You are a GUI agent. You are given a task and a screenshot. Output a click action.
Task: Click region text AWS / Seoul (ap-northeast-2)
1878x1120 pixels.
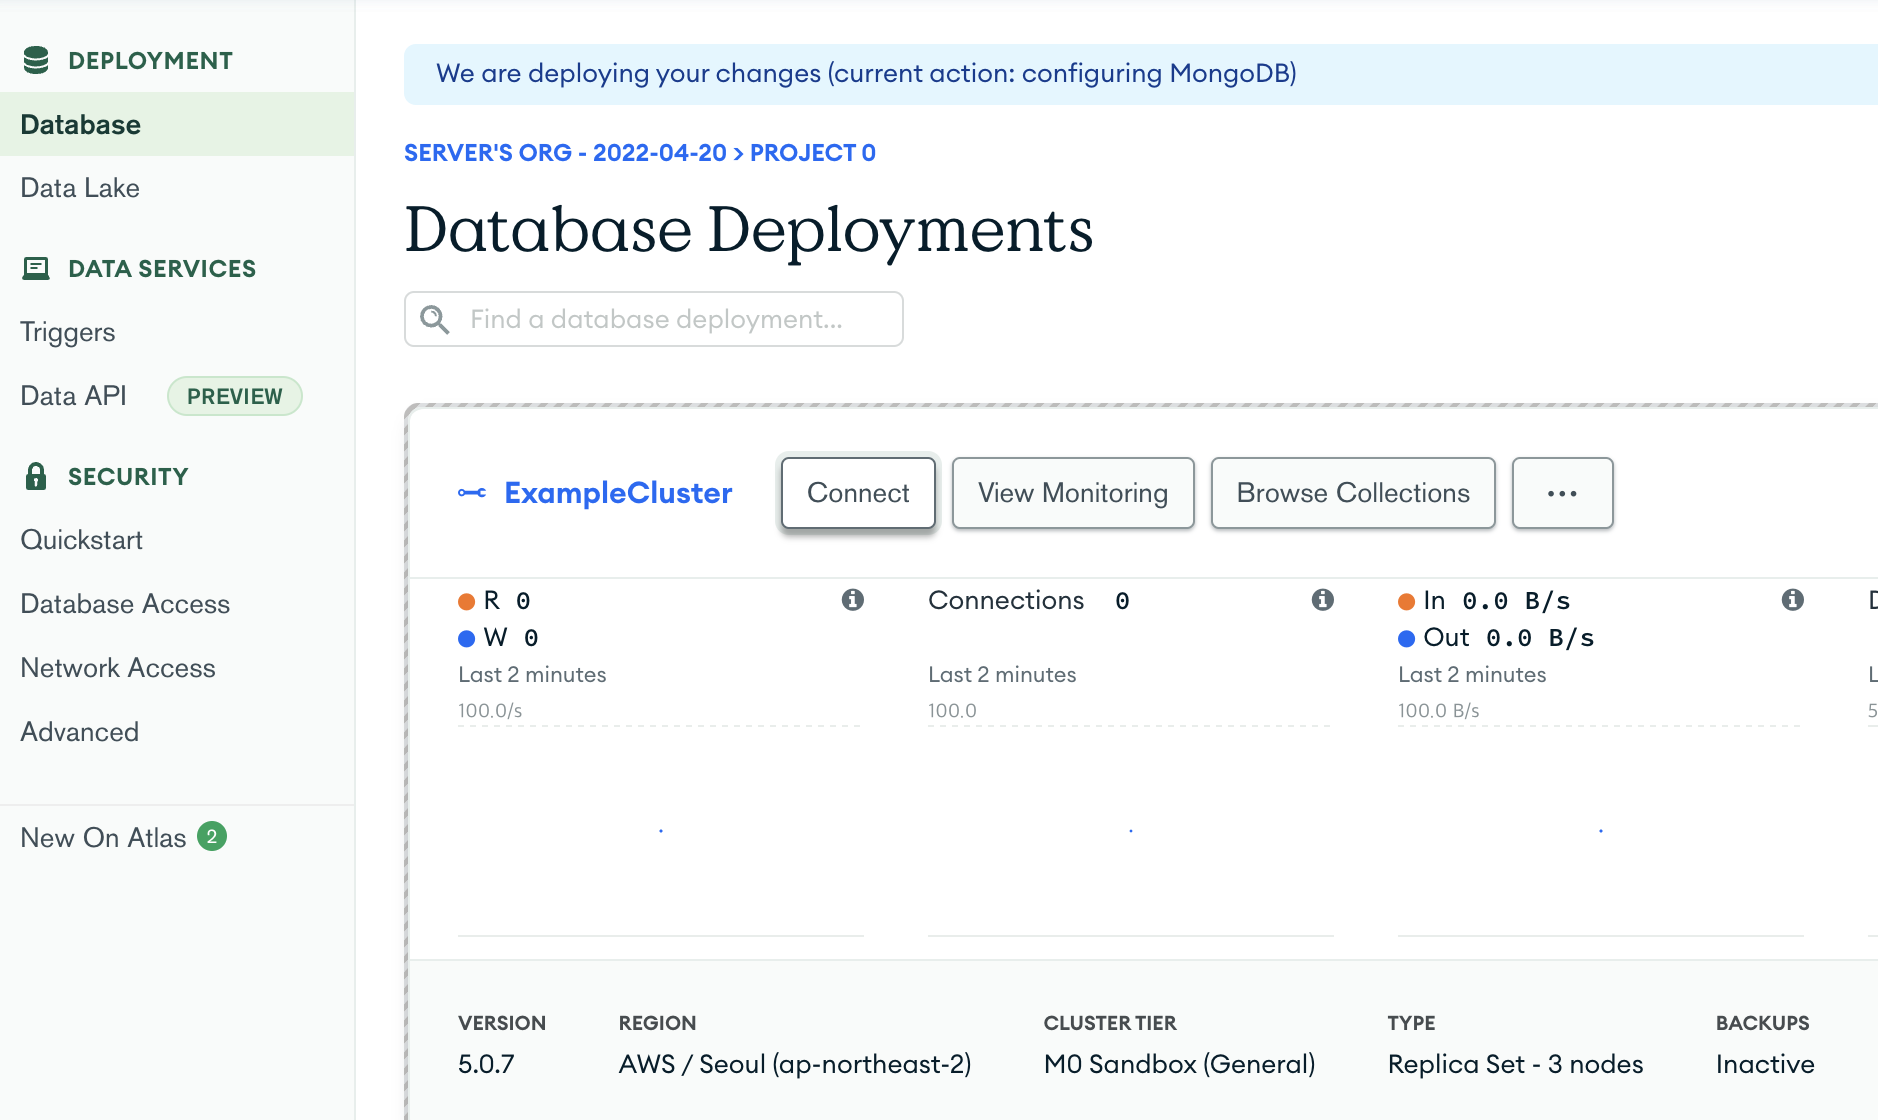[x=795, y=1064]
